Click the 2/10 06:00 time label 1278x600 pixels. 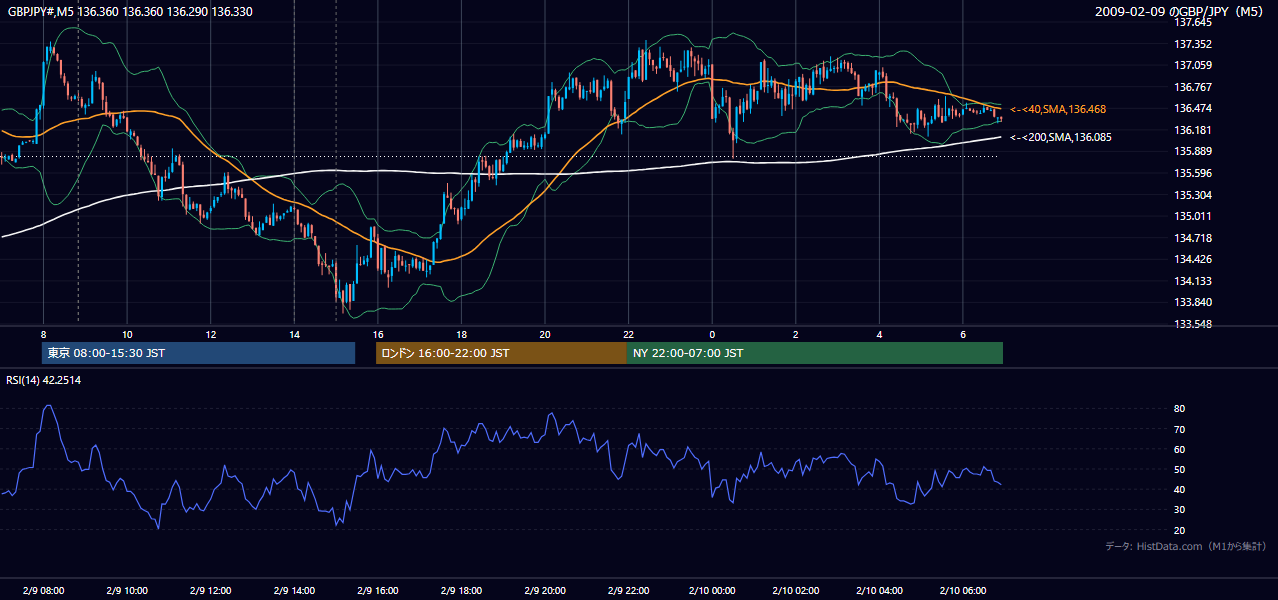(963, 590)
